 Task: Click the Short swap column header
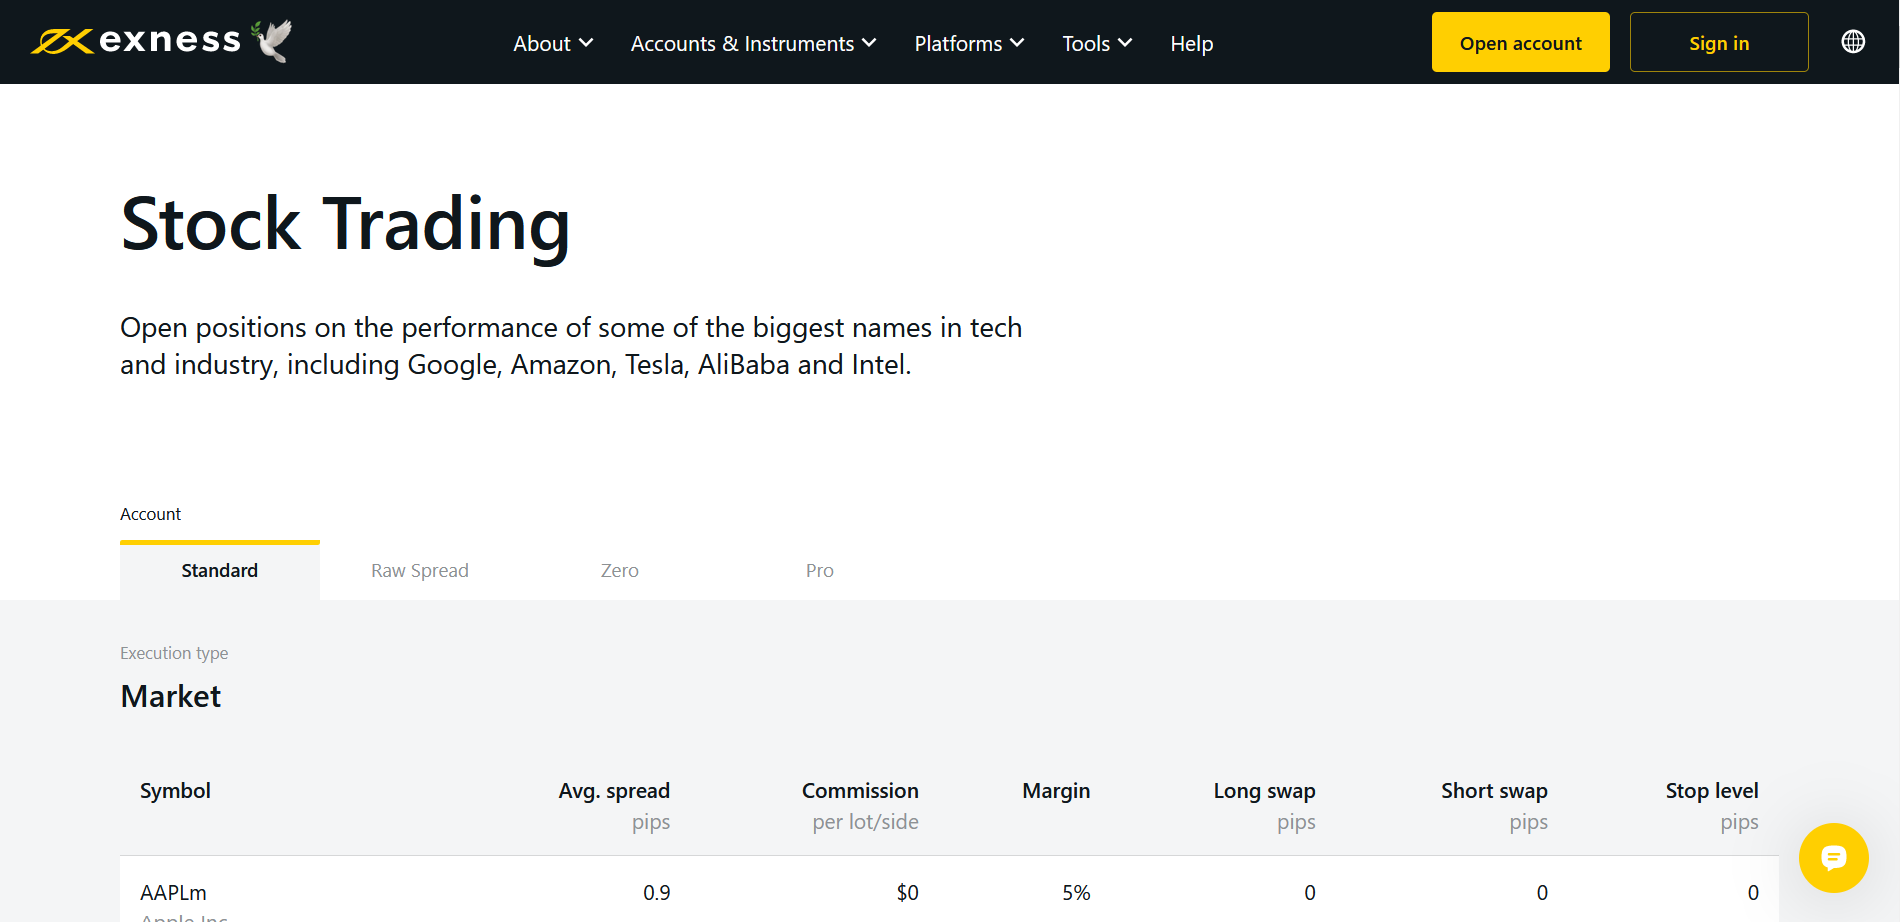1494,790
